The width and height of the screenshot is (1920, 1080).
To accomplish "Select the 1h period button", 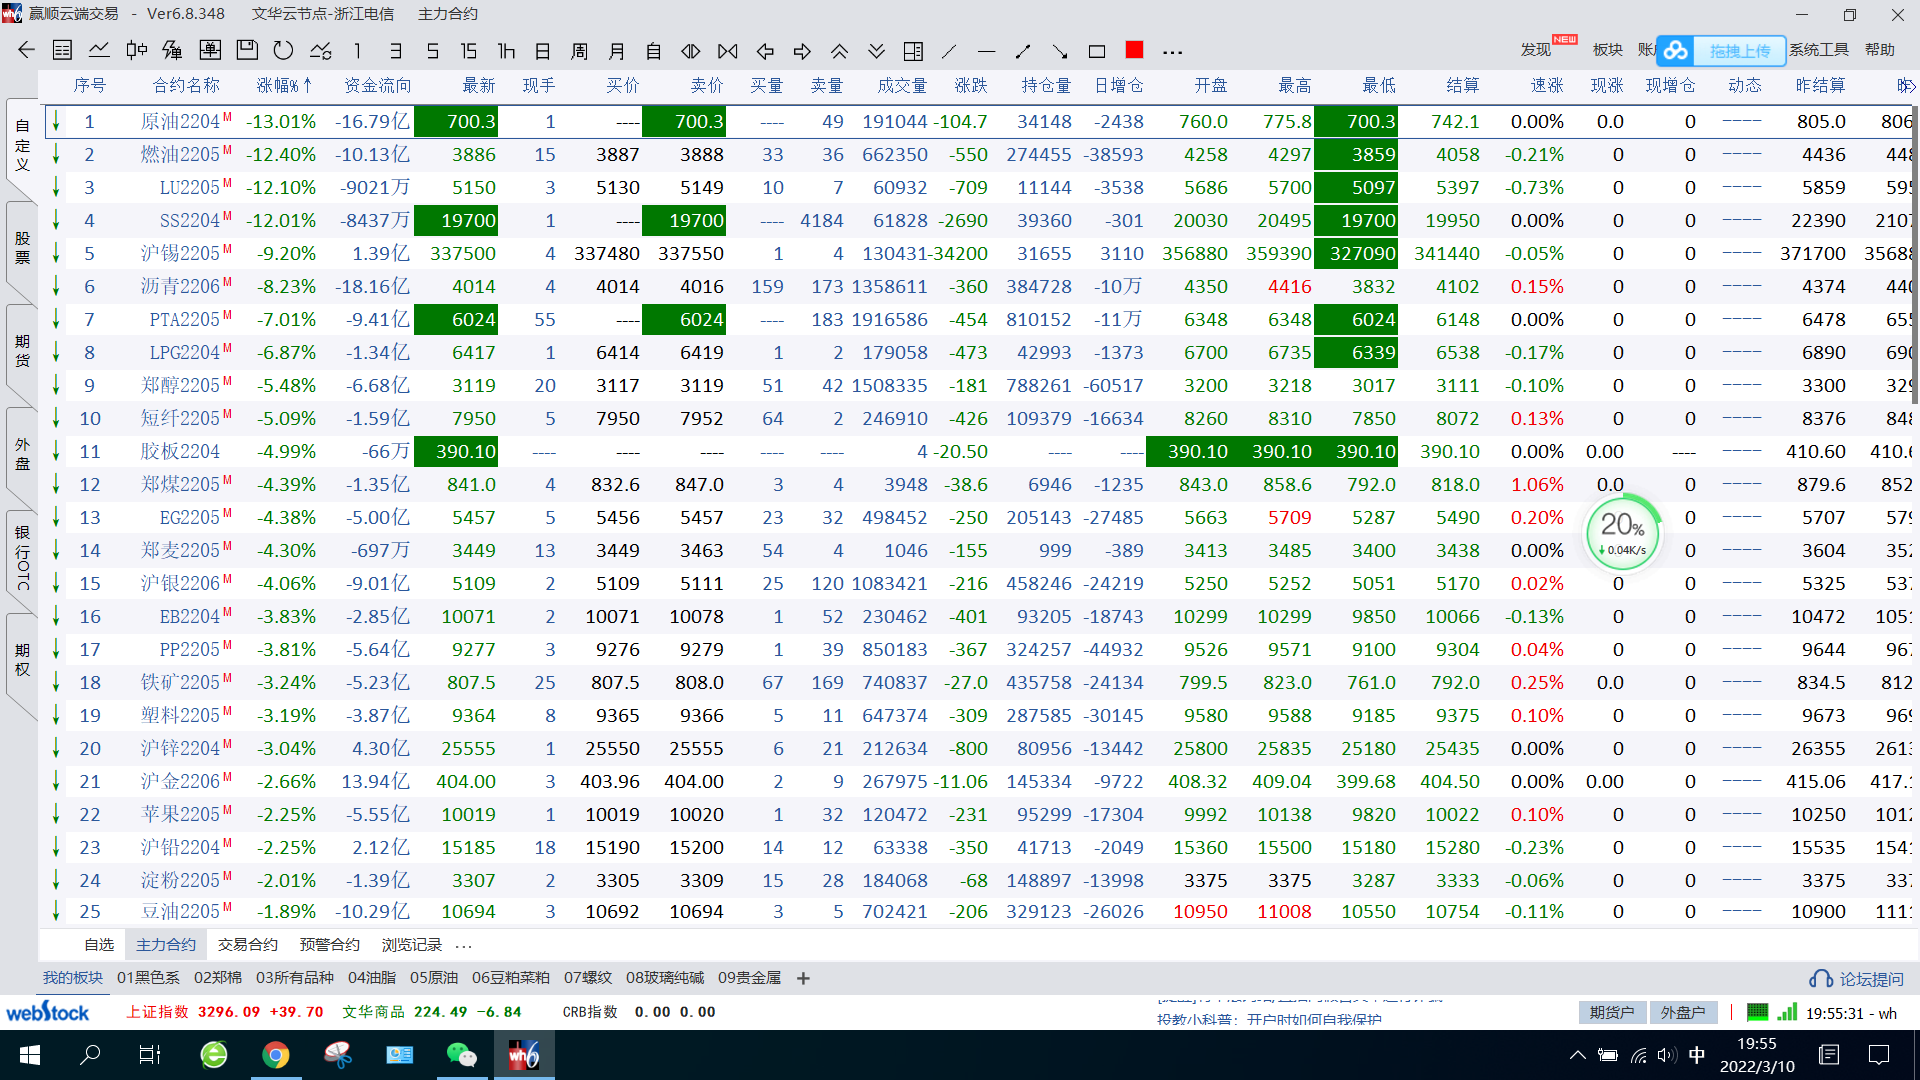I will pos(506,50).
